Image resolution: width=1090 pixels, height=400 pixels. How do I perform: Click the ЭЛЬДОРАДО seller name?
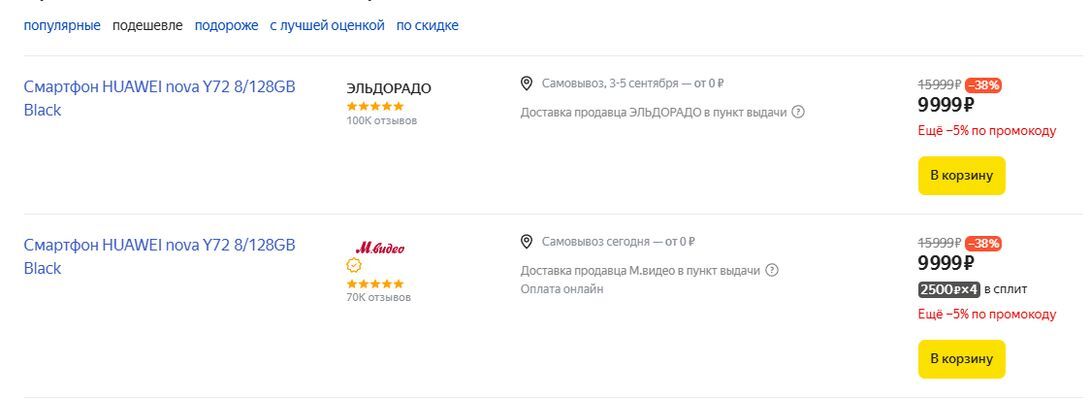click(x=389, y=88)
